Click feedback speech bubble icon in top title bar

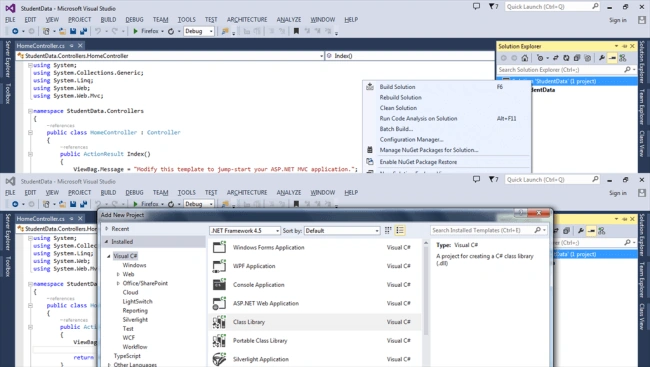click(x=476, y=6)
